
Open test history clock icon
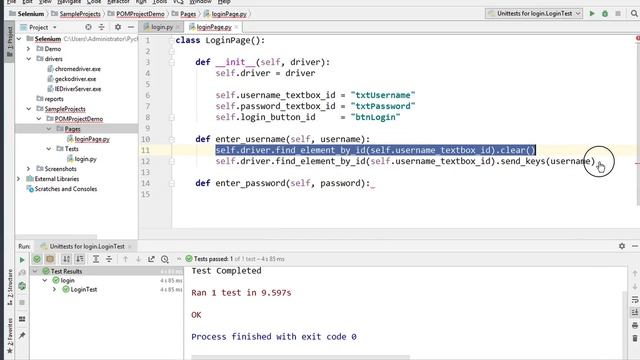click(x=164, y=259)
